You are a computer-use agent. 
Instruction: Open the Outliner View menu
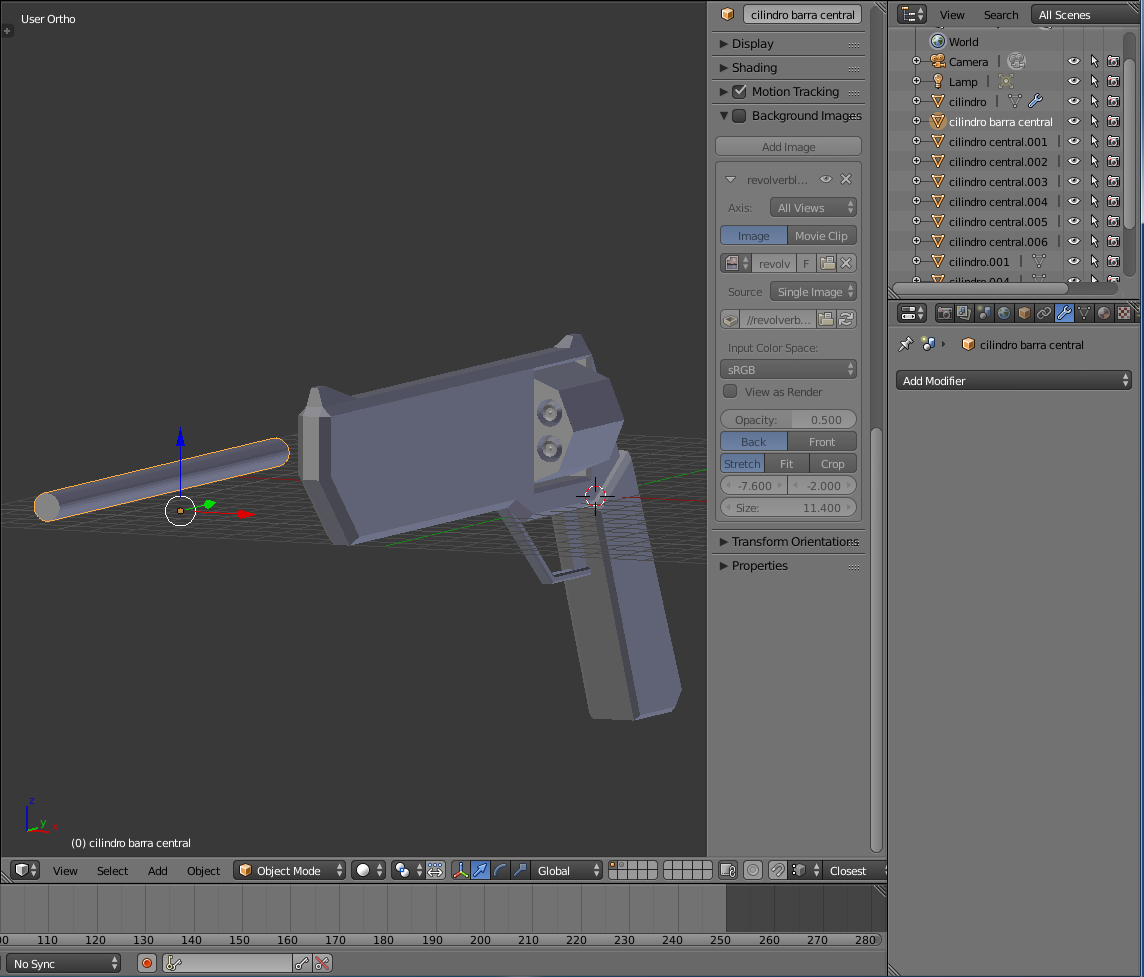click(951, 15)
